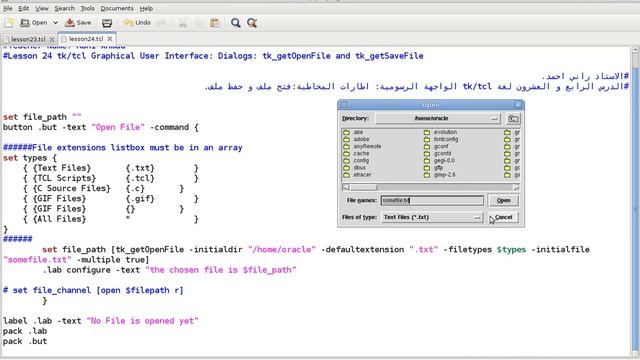Image resolution: width=640 pixels, height=360 pixels.
Task: Click the editor vertical scrollbar down arrow
Action: point(636,353)
